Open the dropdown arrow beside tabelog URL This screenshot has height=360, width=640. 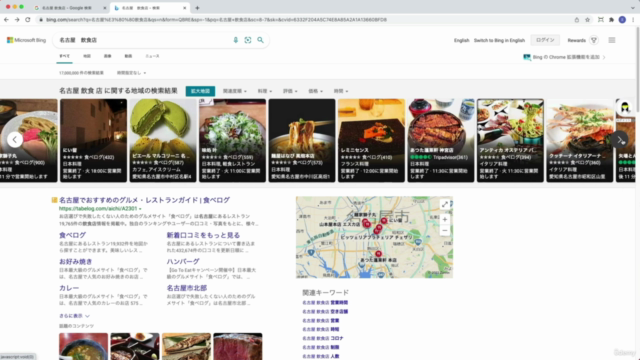pyautogui.click(x=140, y=209)
